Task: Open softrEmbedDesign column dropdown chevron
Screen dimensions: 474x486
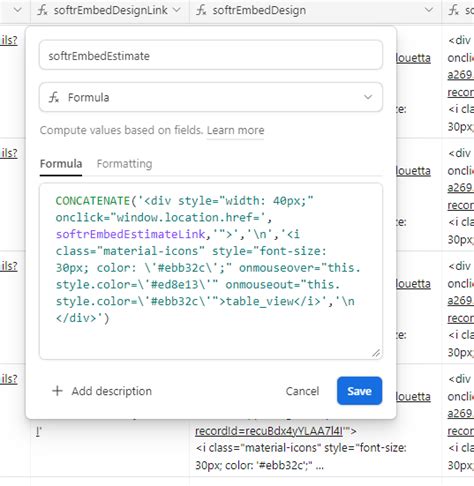Action: [429, 10]
